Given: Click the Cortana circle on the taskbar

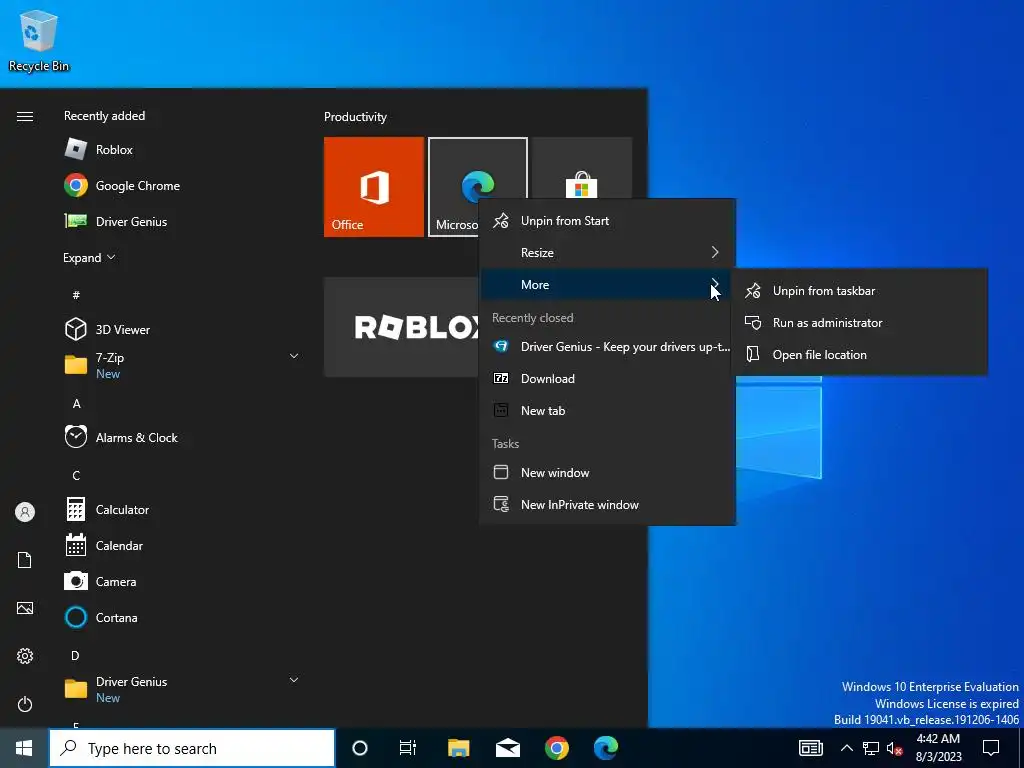Looking at the screenshot, I should click(360, 748).
